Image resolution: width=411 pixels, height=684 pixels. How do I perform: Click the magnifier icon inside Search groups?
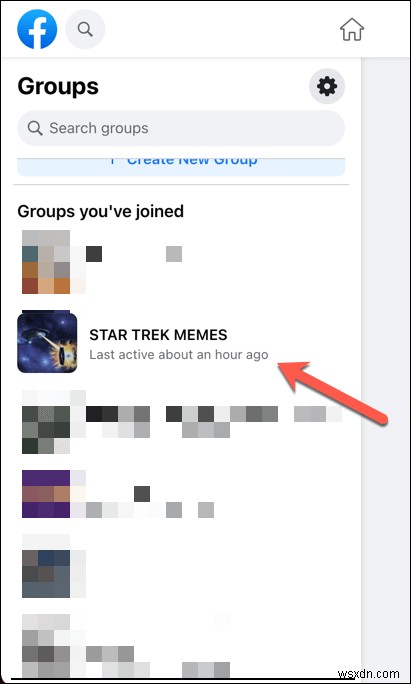point(35,128)
